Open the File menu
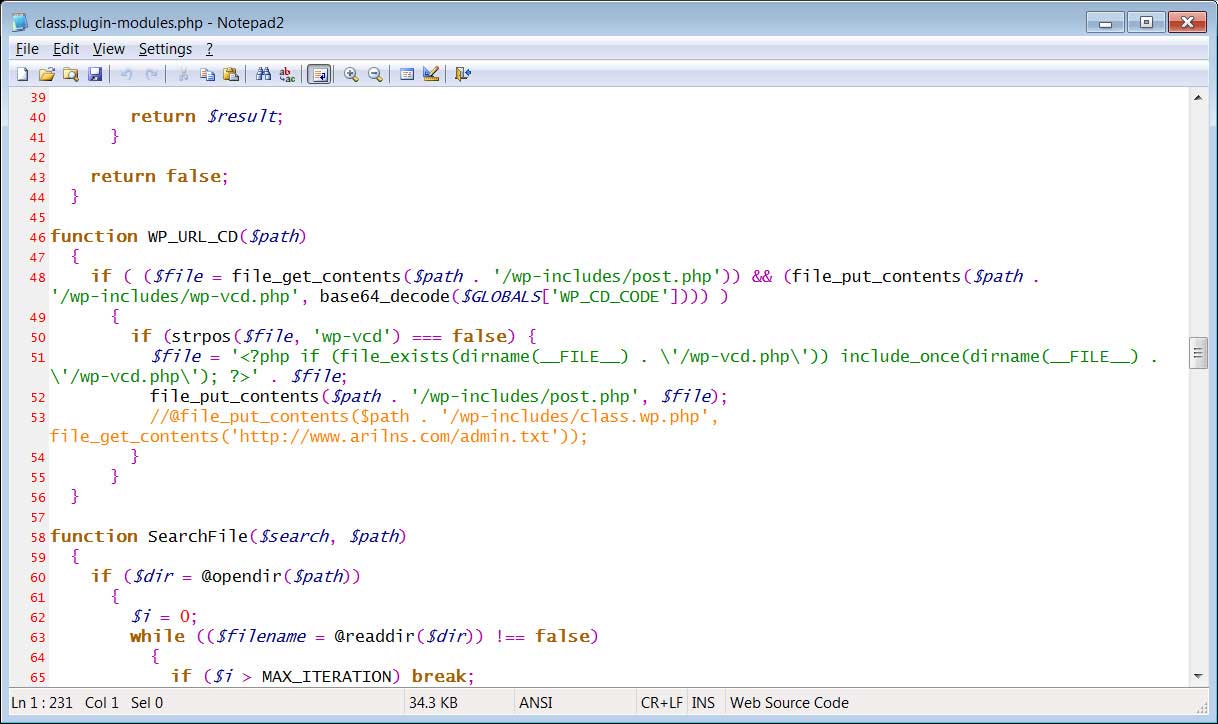Image resolution: width=1218 pixels, height=724 pixels. point(27,48)
